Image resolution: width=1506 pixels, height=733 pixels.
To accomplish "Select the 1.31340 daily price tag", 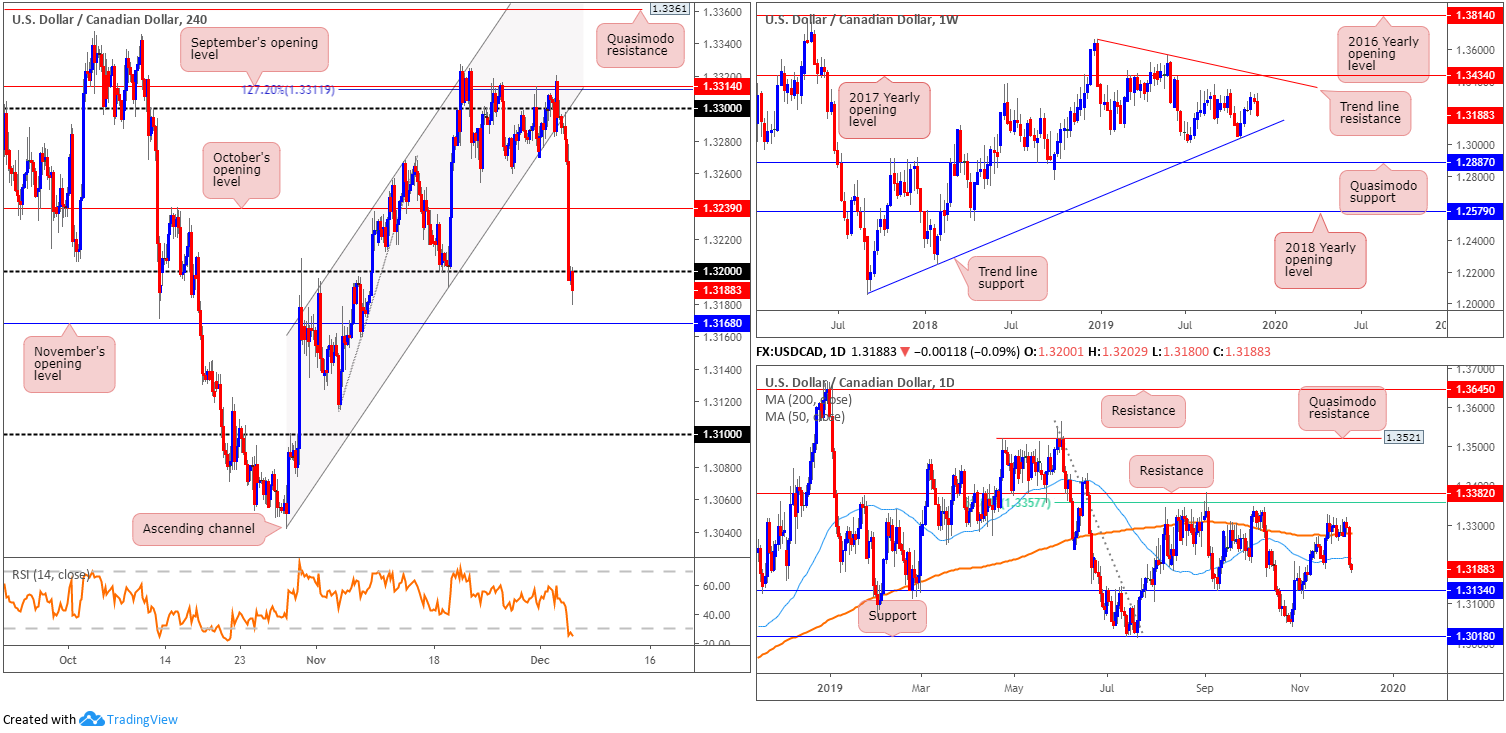I will click(x=1476, y=590).
